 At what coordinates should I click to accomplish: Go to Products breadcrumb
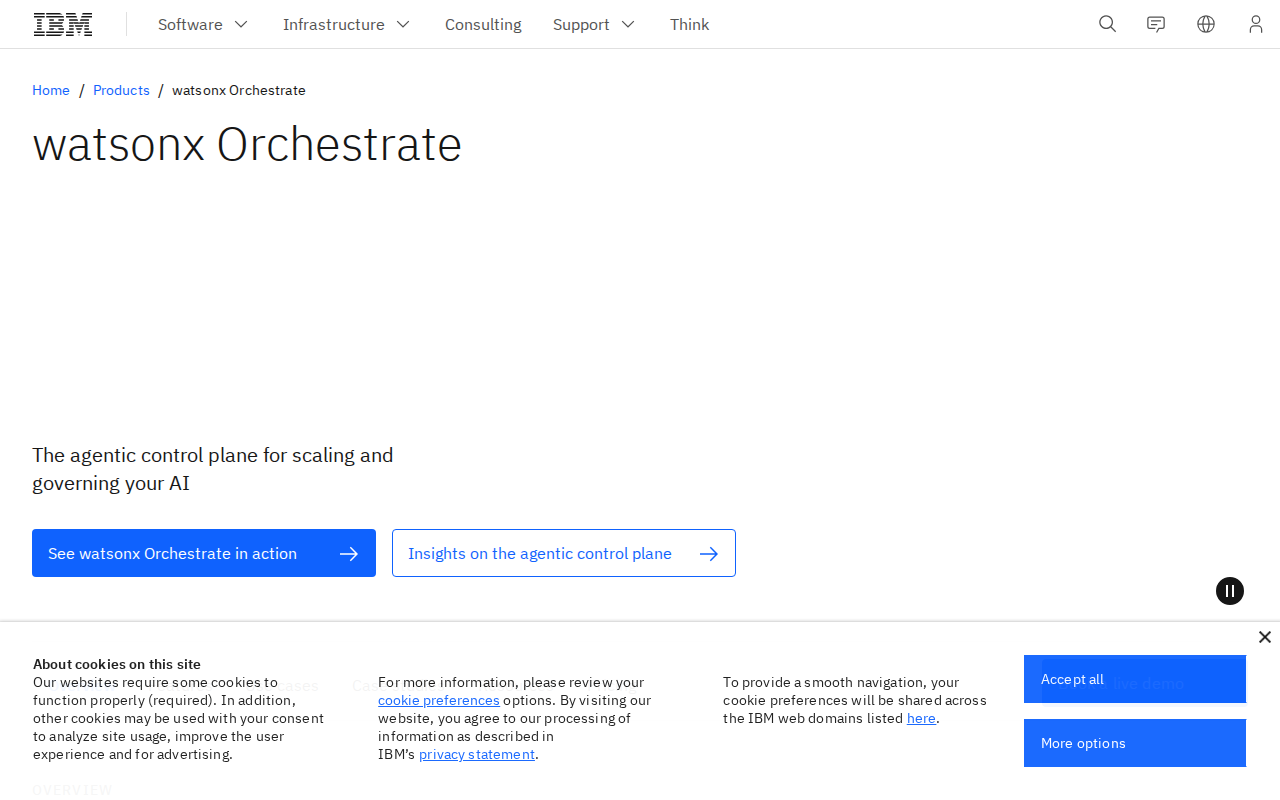click(121, 90)
